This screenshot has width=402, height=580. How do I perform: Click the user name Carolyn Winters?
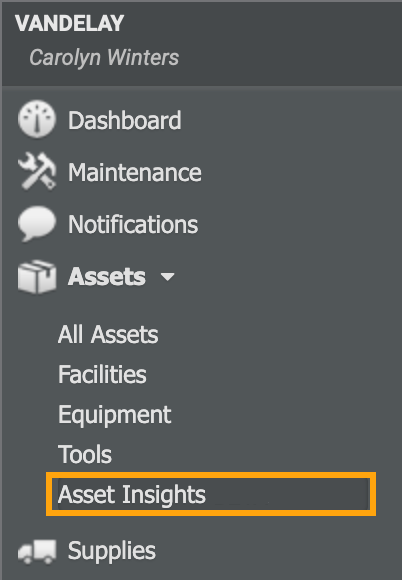click(x=104, y=58)
